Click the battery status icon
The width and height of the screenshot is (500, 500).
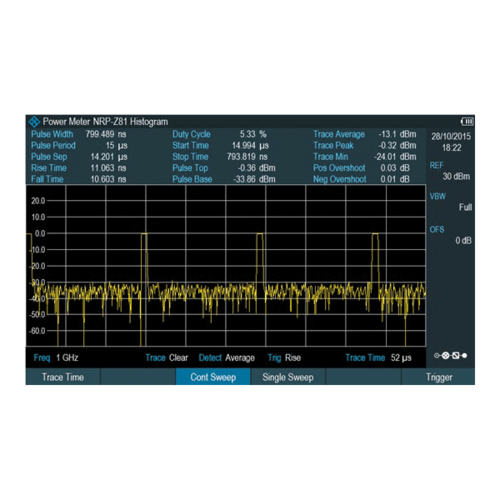tap(467, 122)
